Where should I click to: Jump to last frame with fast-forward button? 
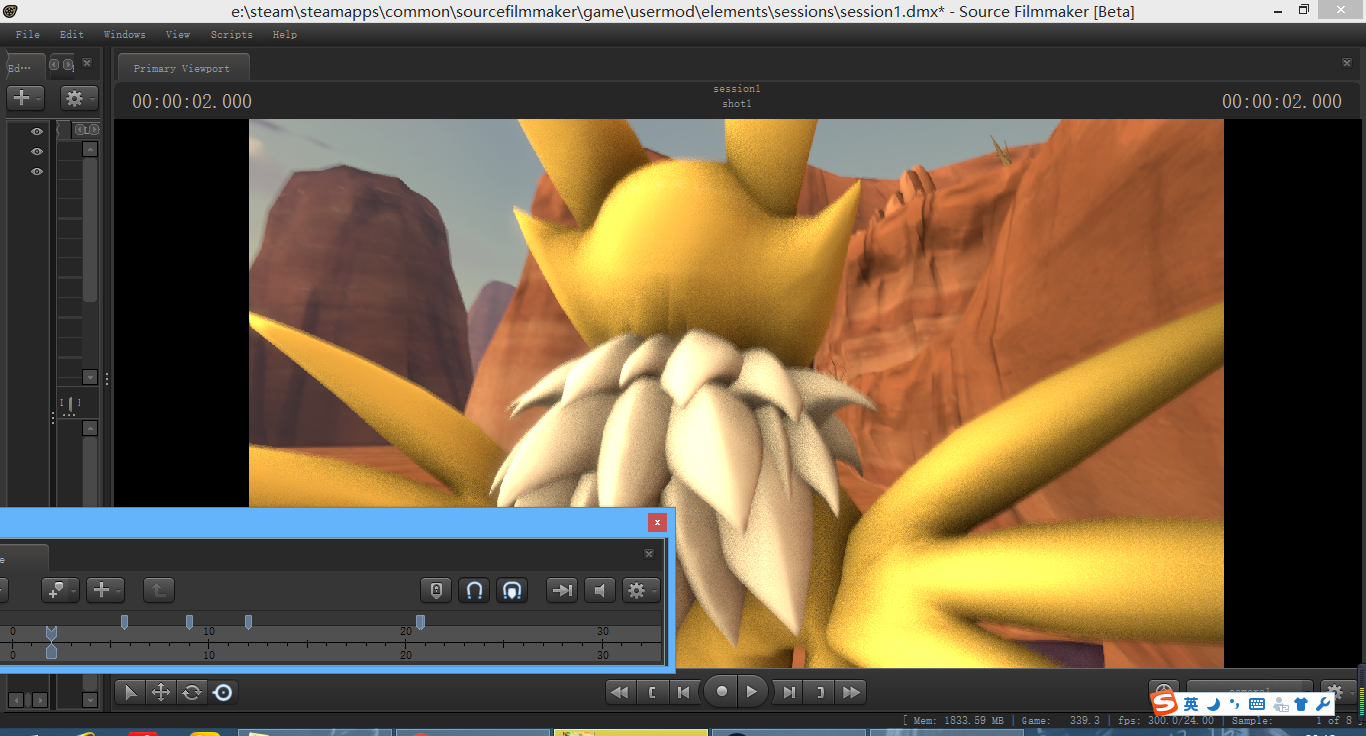(x=851, y=692)
